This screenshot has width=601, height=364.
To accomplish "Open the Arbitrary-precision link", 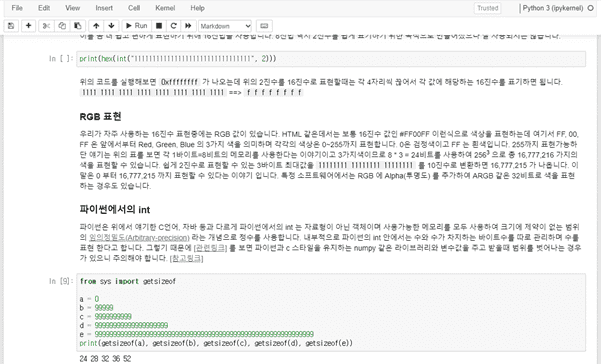I will 139,238.
